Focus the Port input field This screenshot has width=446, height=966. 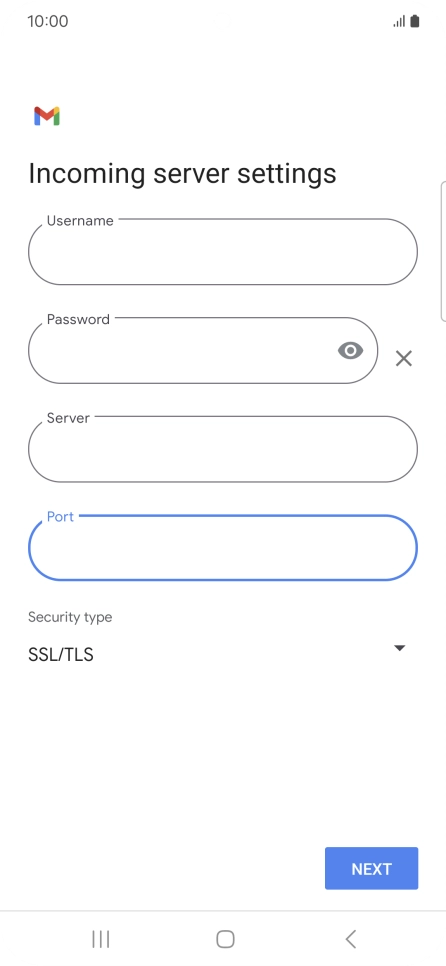[x=223, y=547]
